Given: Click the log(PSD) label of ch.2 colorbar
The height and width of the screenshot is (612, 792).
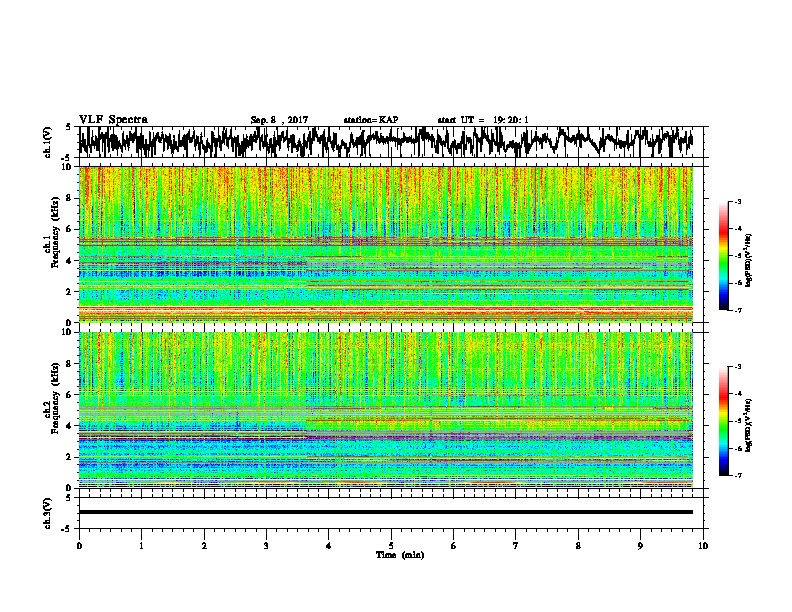Looking at the screenshot, I should [x=749, y=425].
